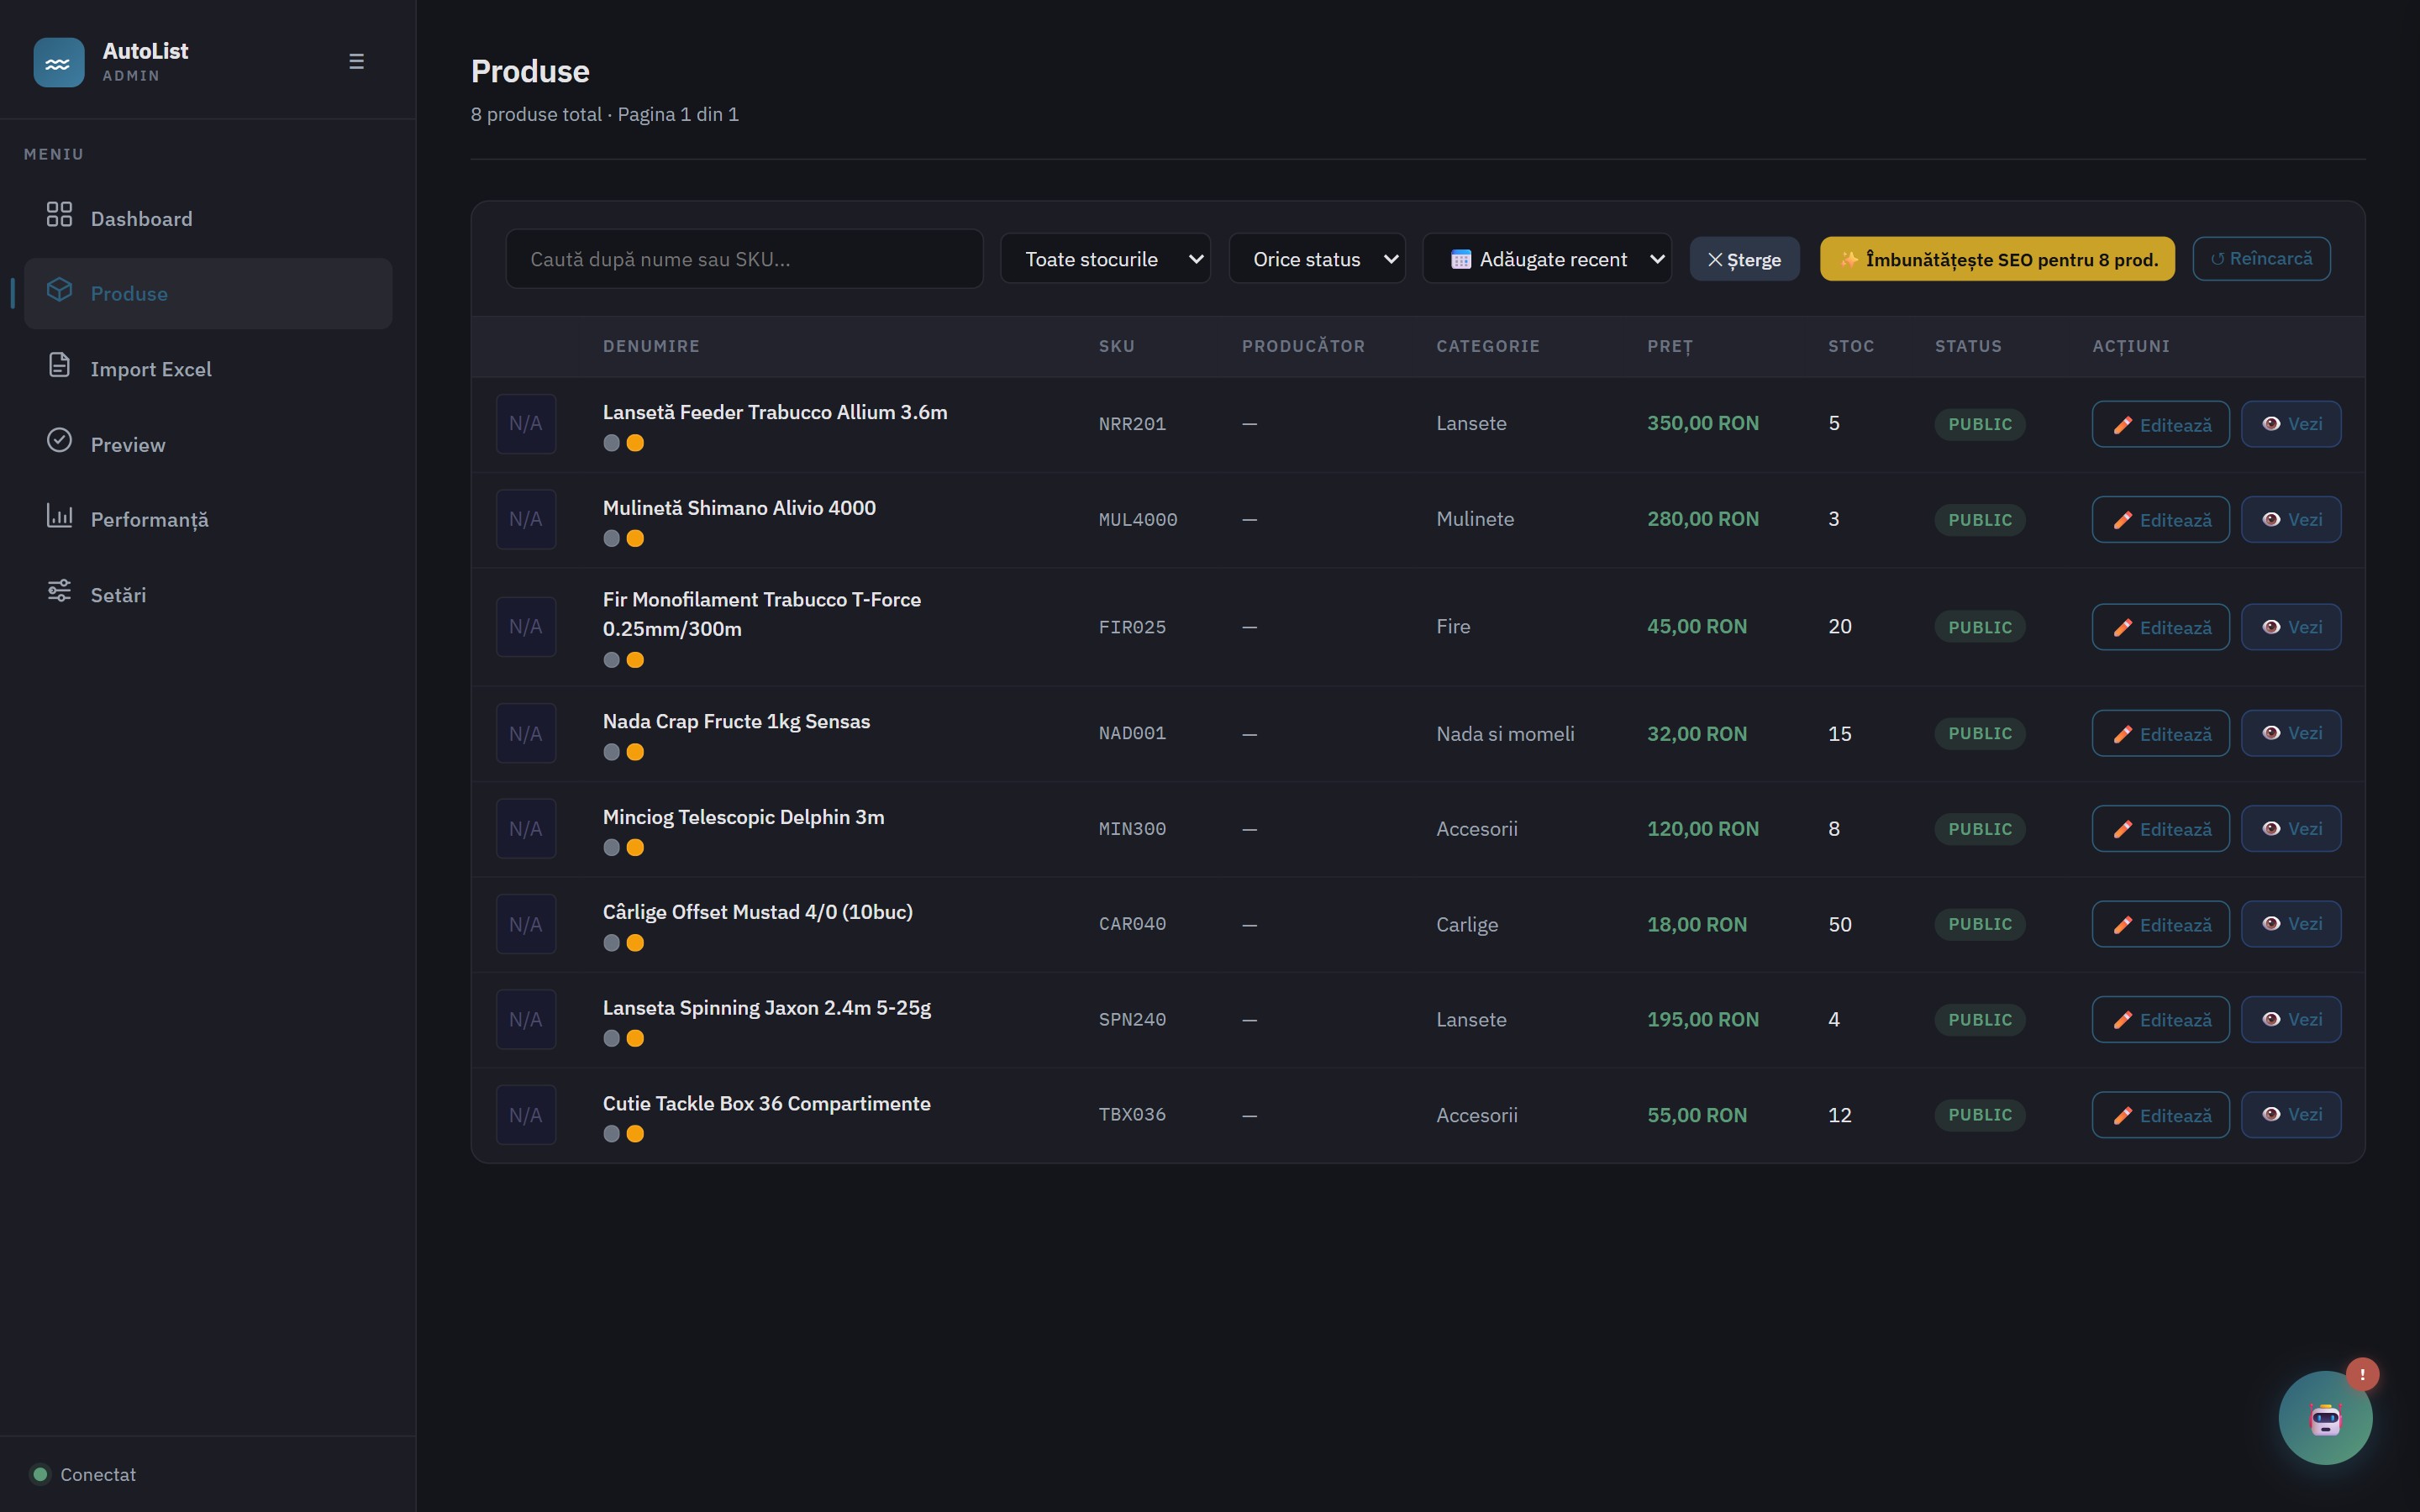Click the PUBLIC status badge for NAD001
Screen dimensions: 2420x1512
tap(1980, 734)
